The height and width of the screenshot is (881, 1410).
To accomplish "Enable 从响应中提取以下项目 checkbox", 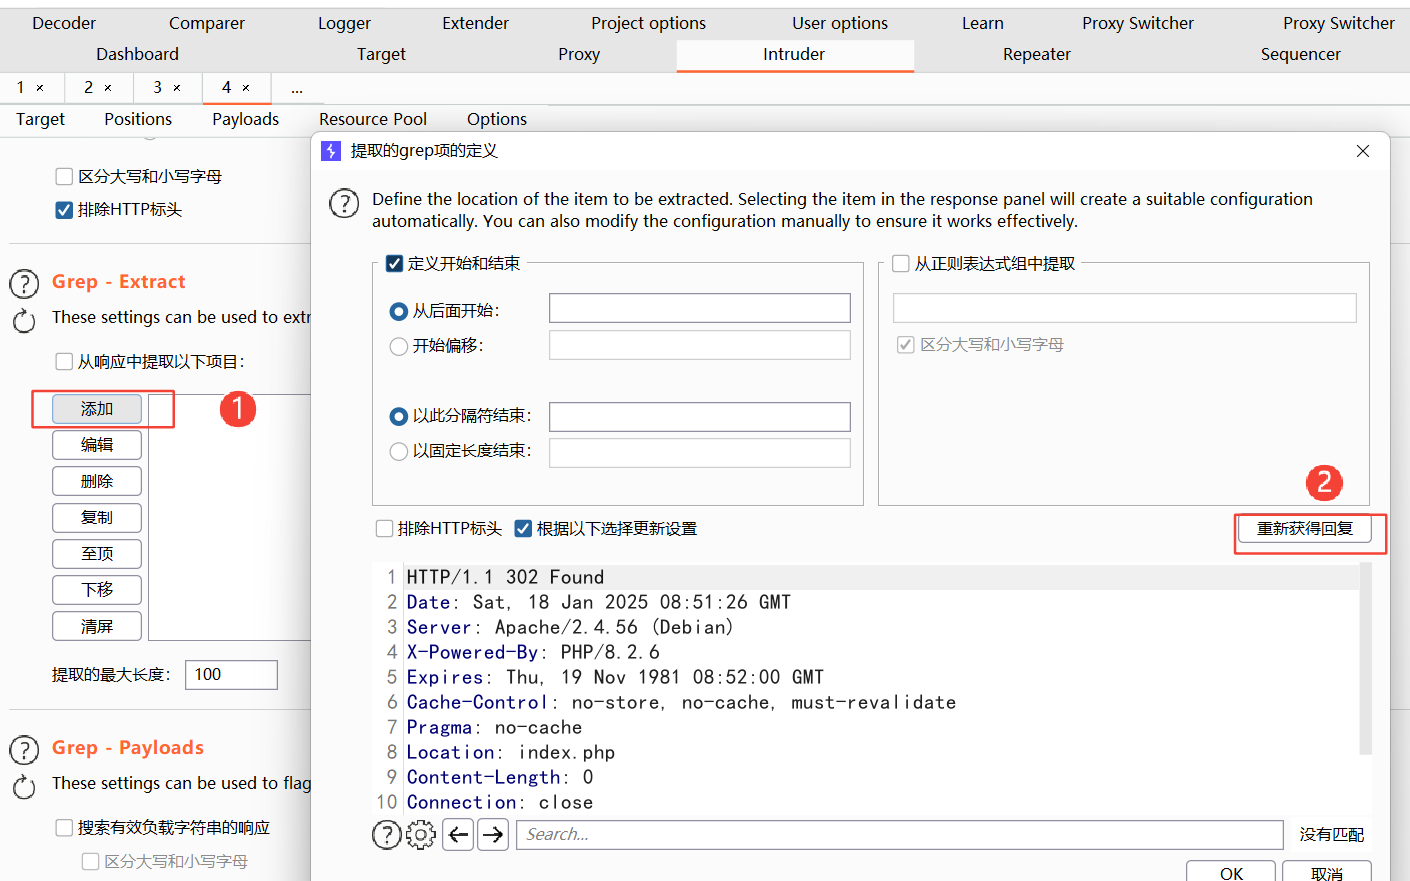I will (64, 362).
